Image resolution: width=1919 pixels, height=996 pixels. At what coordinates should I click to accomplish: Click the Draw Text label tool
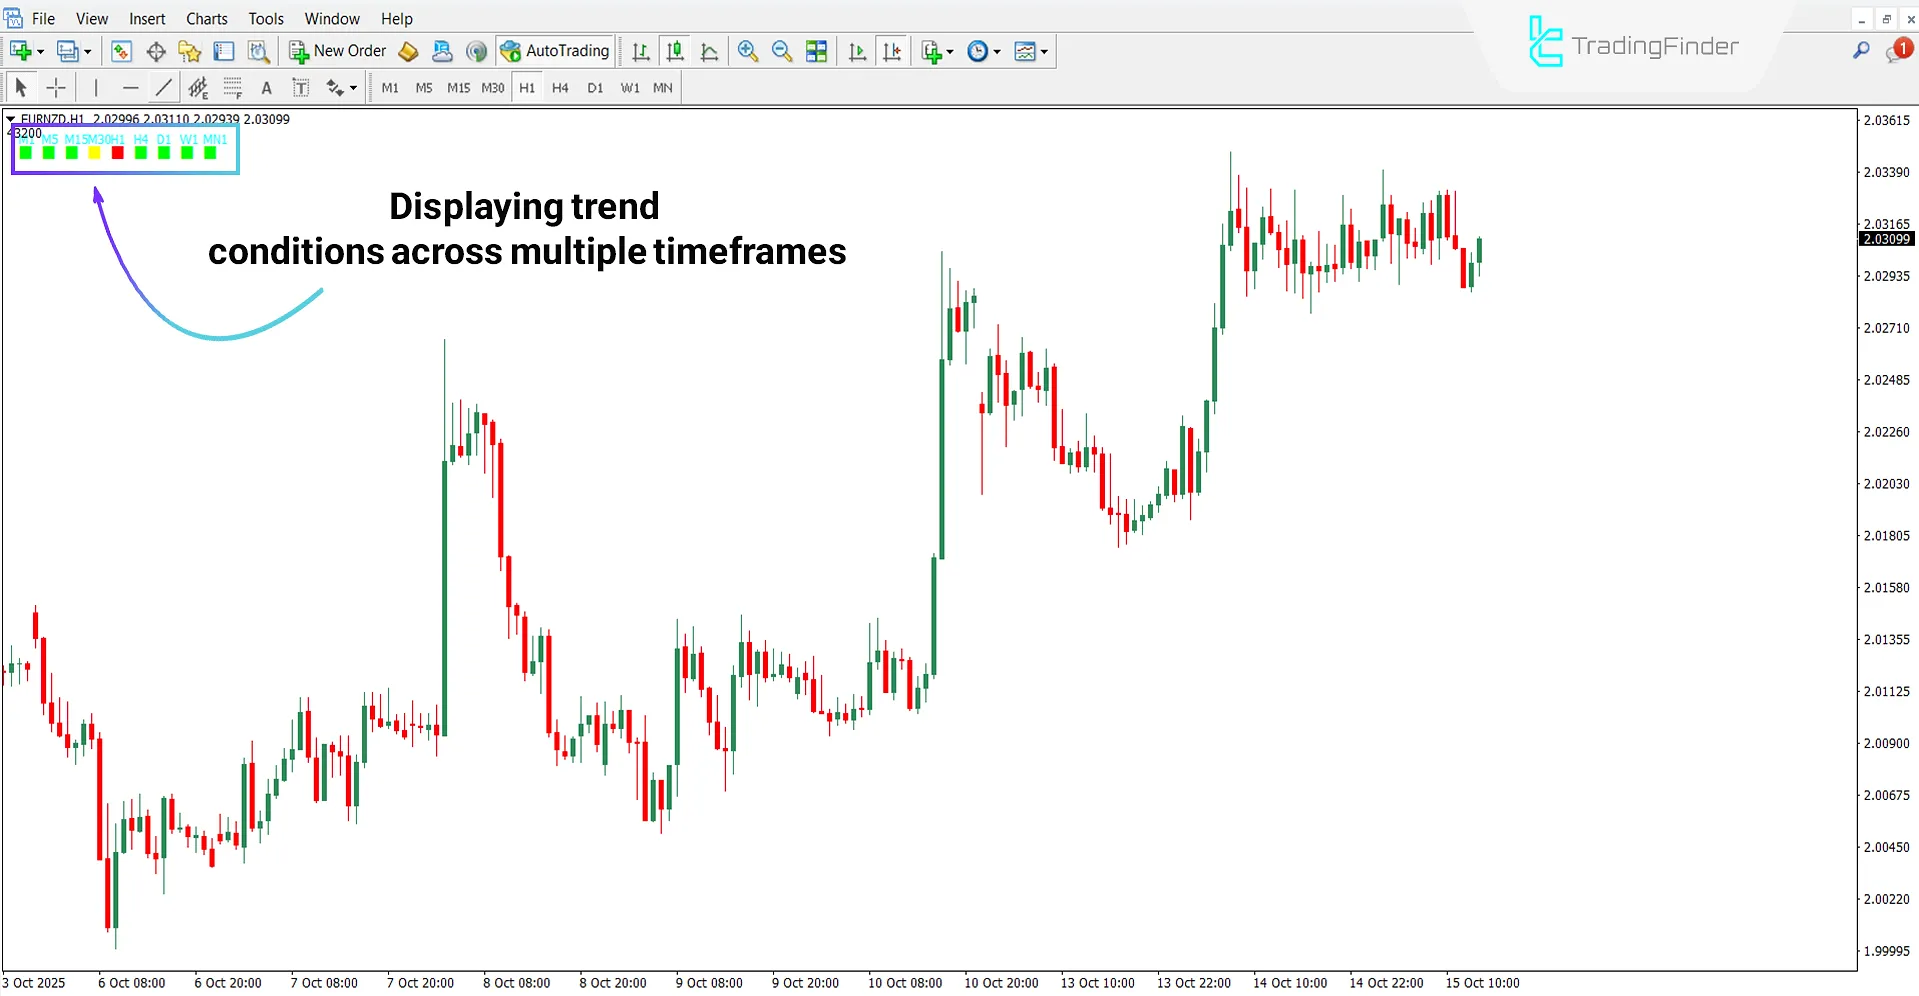300,88
